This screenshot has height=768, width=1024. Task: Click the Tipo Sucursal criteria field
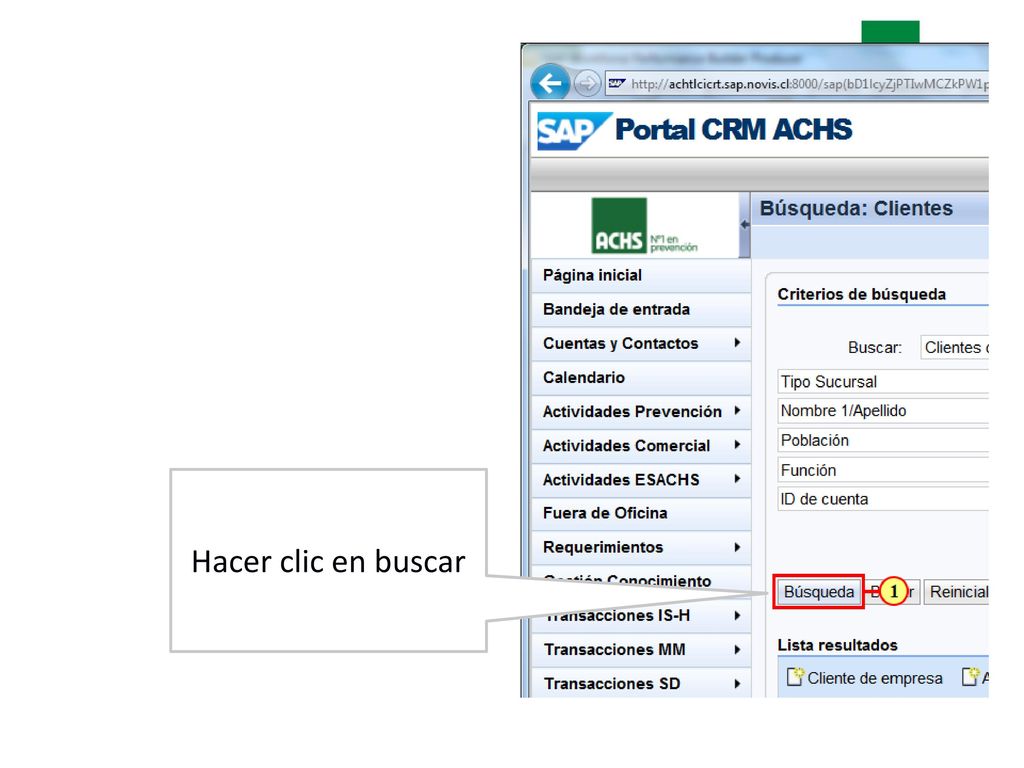coord(883,381)
